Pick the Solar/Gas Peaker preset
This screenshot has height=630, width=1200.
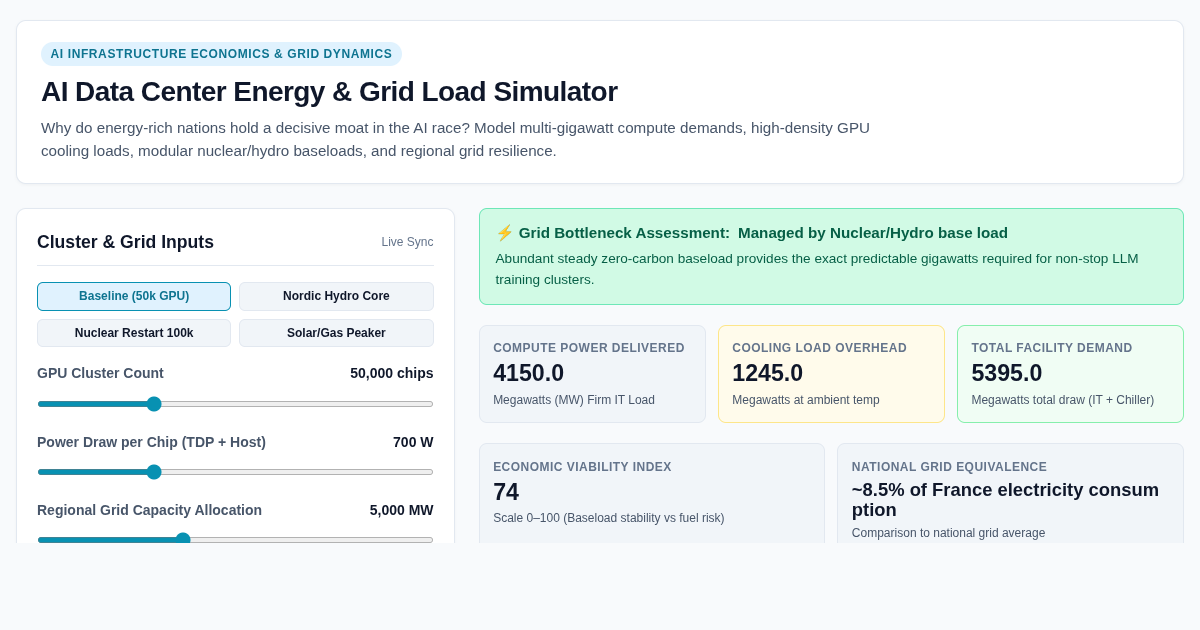pyautogui.click(x=336, y=333)
